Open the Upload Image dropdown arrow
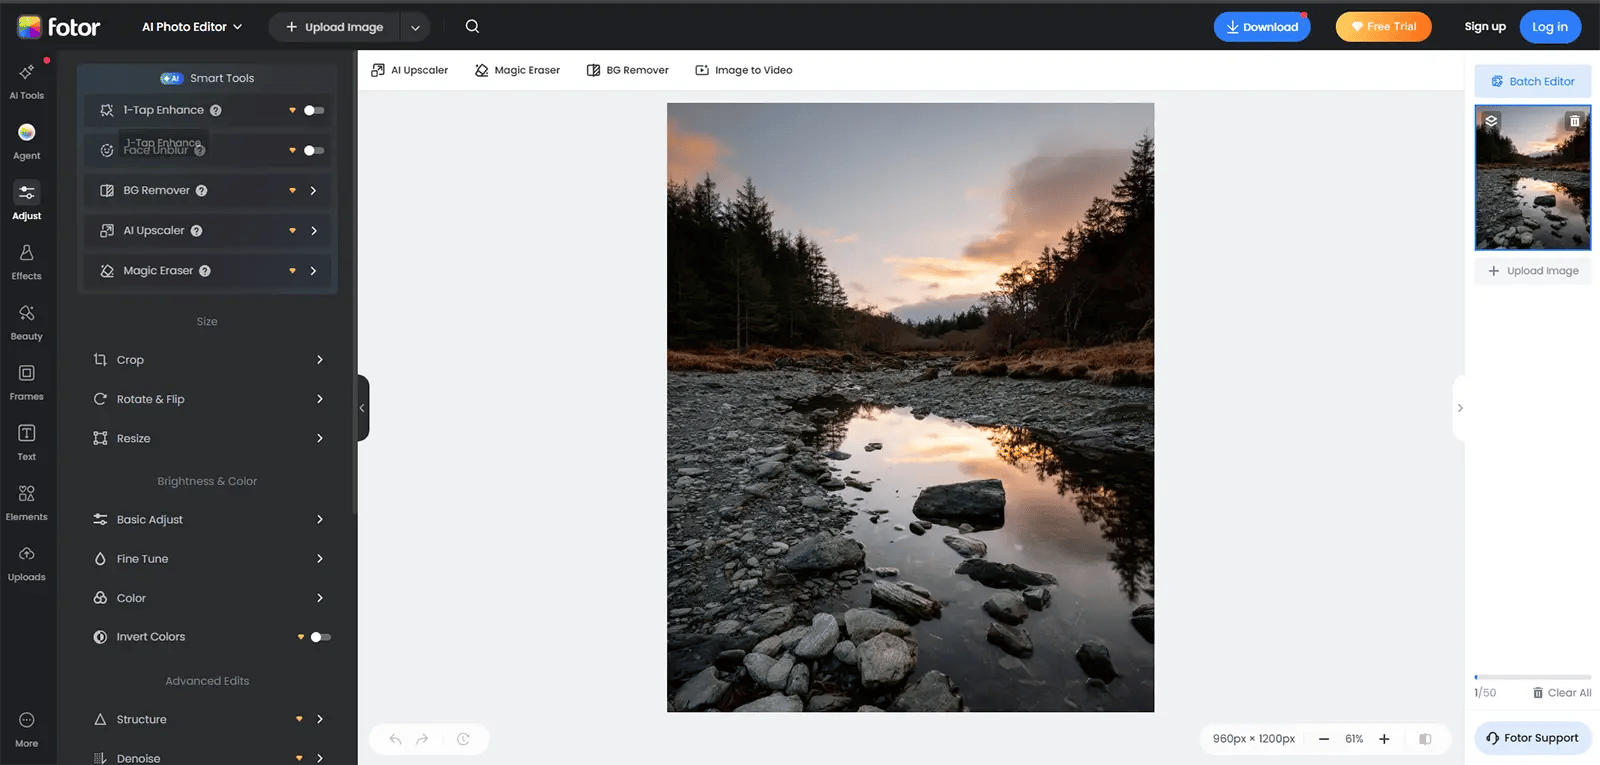 (x=415, y=27)
